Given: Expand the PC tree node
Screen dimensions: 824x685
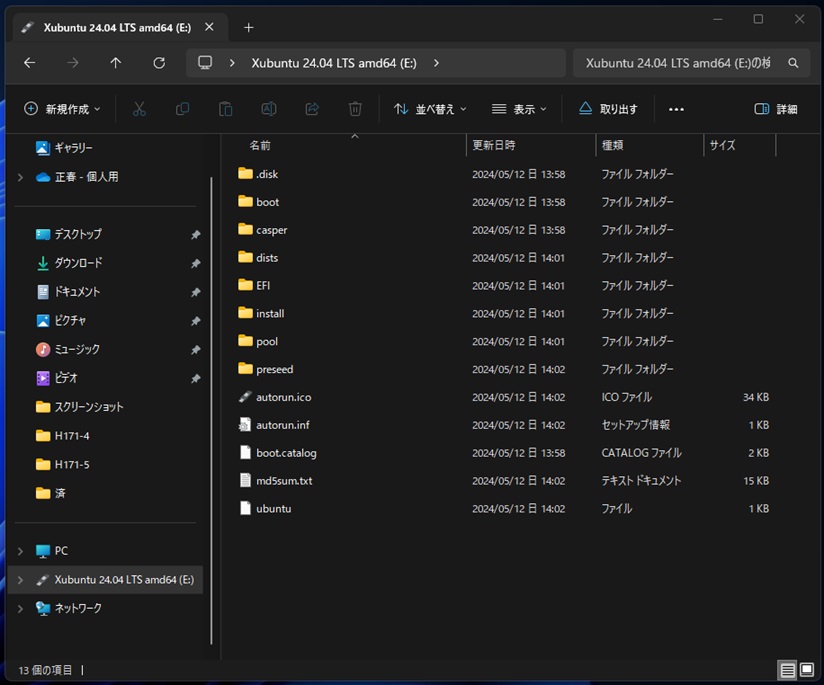Looking at the screenshot, I should [x=20, y=551].
